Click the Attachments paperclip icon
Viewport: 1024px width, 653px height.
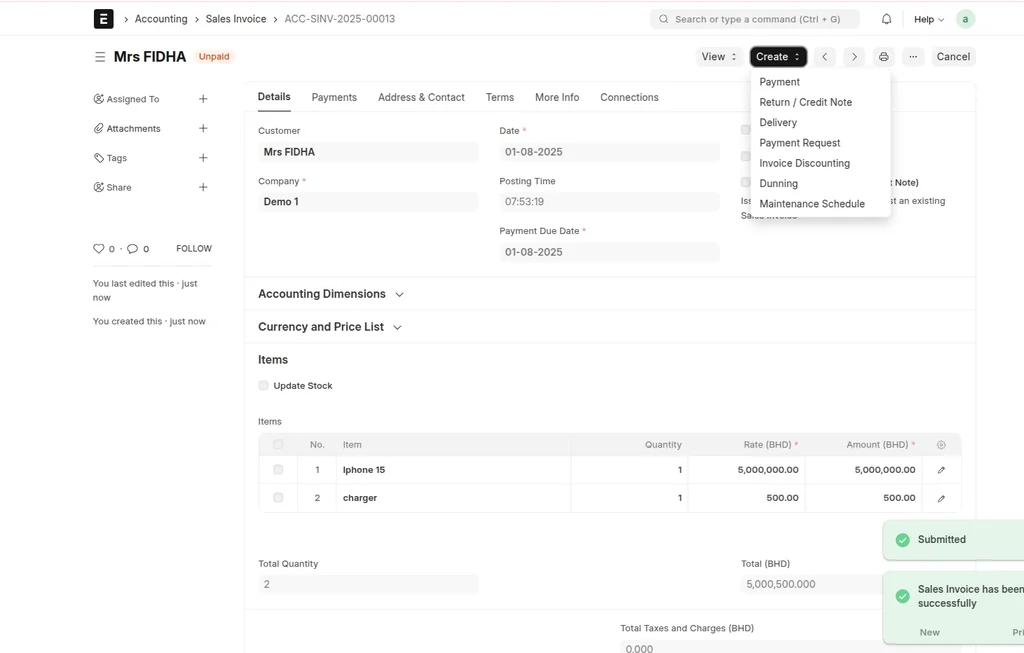pos(99,128)
